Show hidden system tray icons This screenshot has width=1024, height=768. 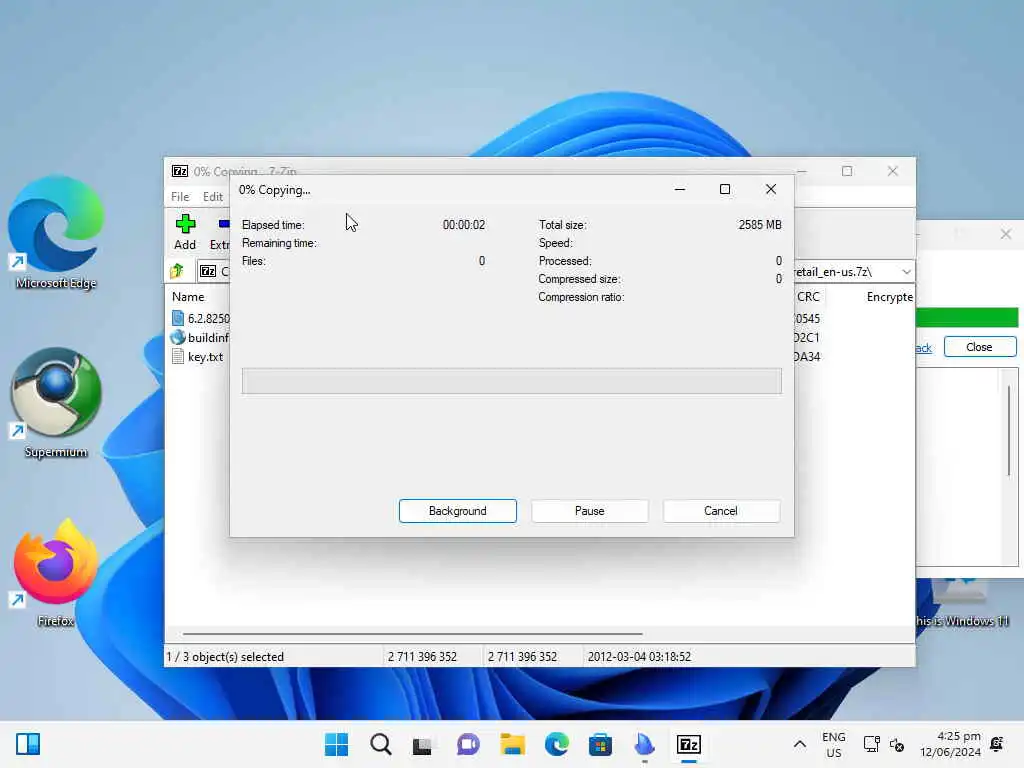(799, 744)
